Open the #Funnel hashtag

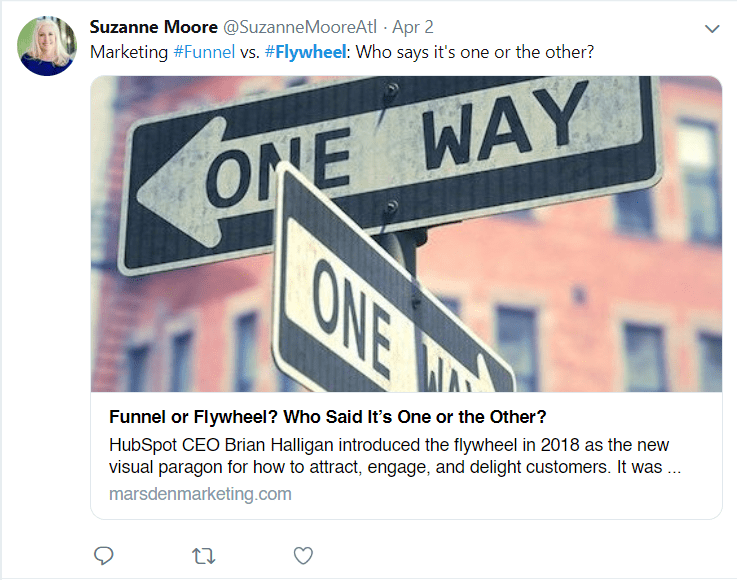(207, 51)
